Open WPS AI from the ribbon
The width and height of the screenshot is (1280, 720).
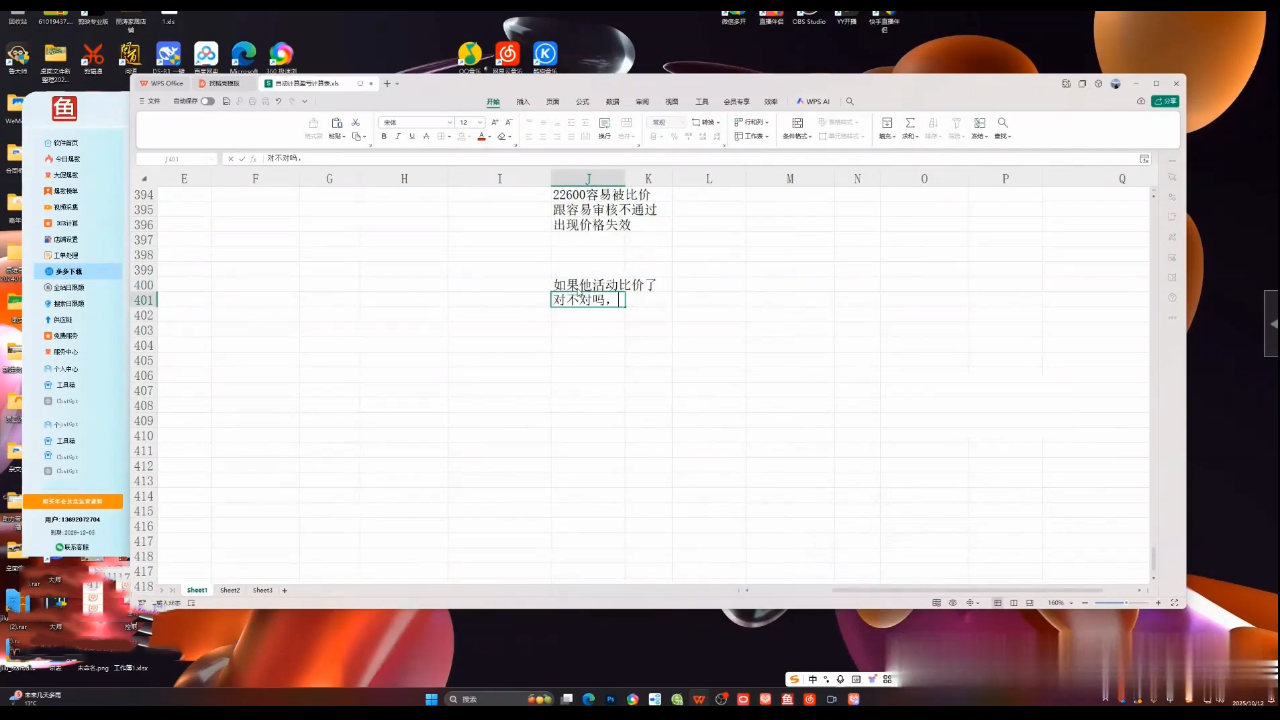pos(817,101)
